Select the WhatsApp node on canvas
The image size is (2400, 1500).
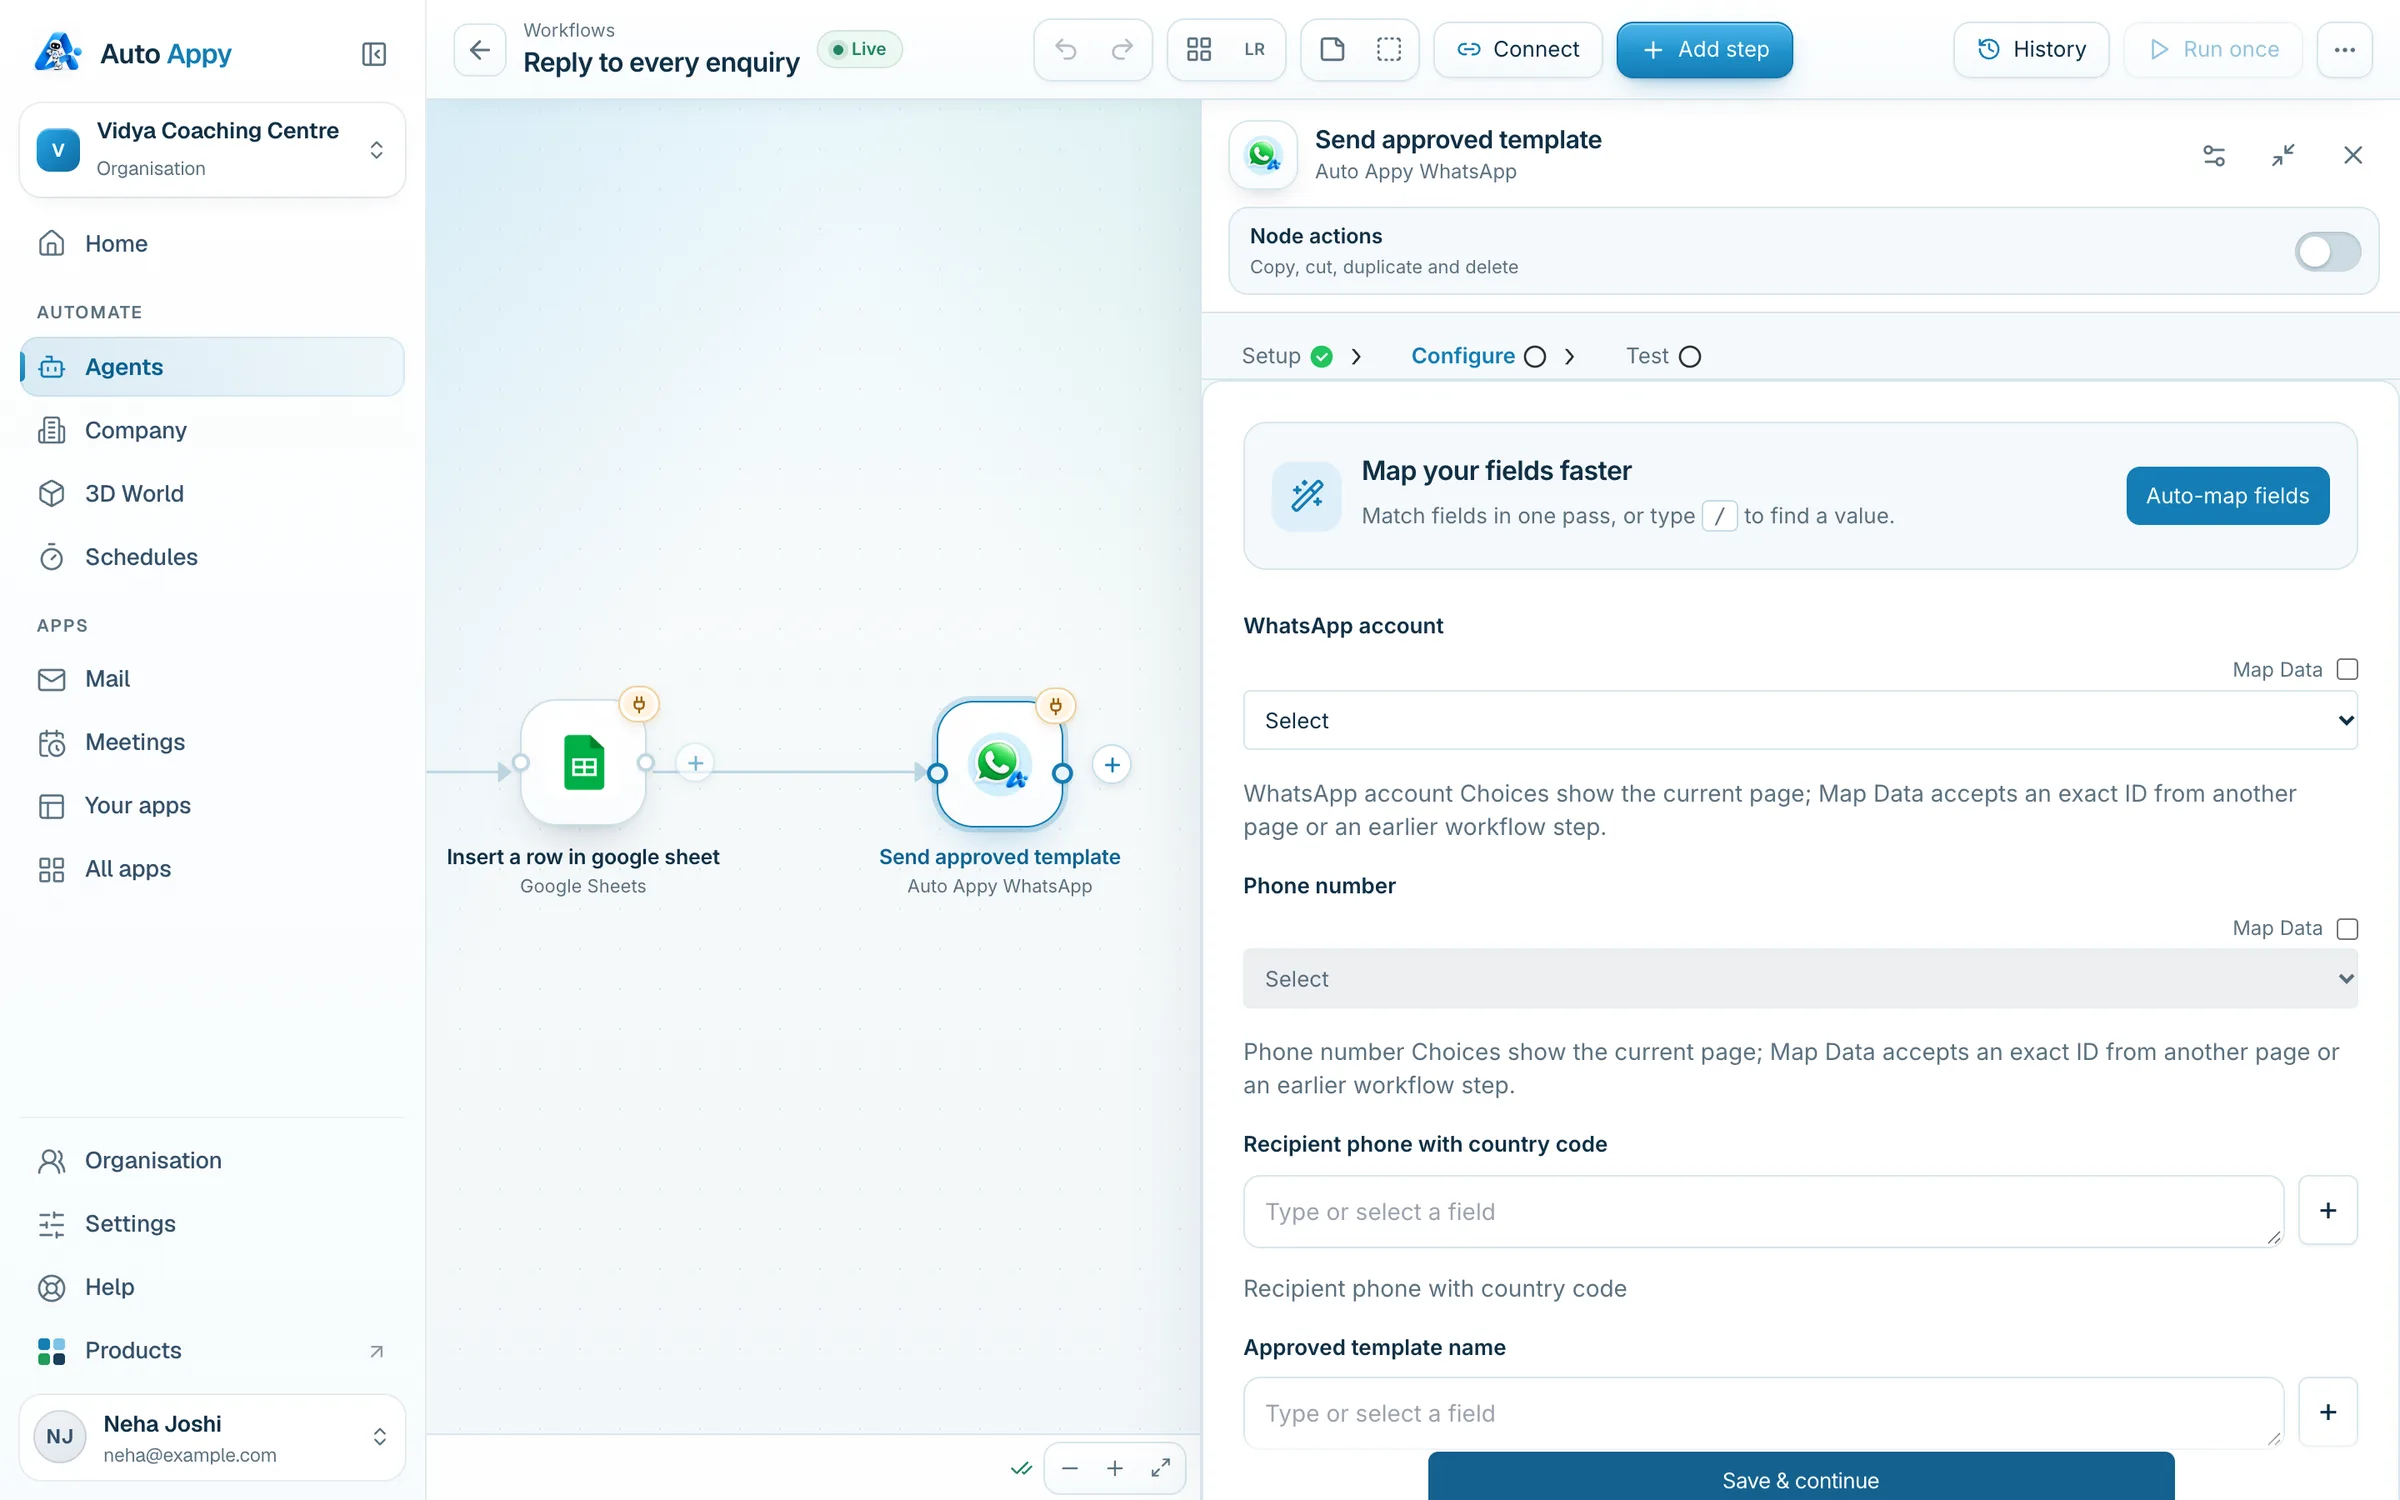pos(999,764)
